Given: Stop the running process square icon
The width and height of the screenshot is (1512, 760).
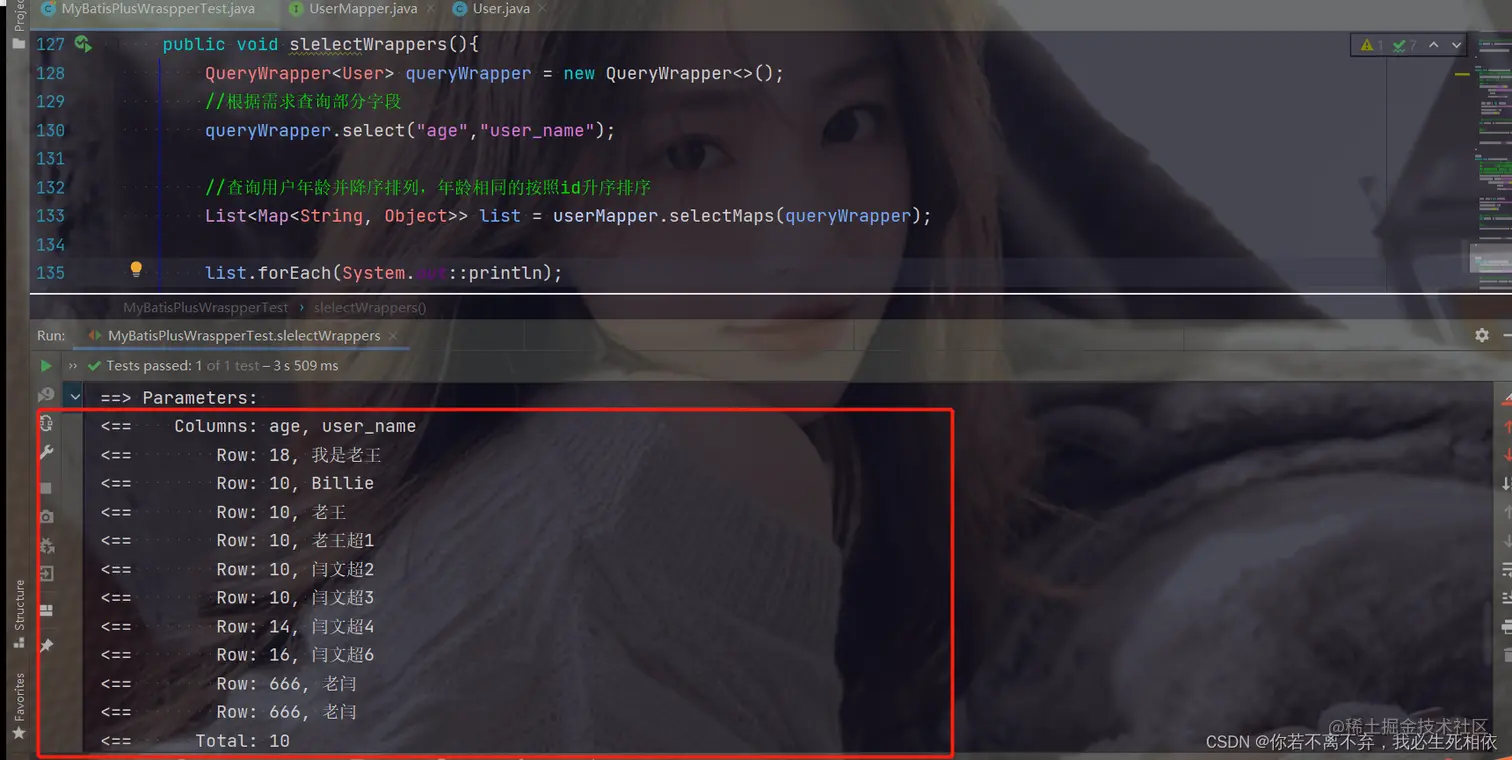Looking at the screenshot, I should point(46,488).
